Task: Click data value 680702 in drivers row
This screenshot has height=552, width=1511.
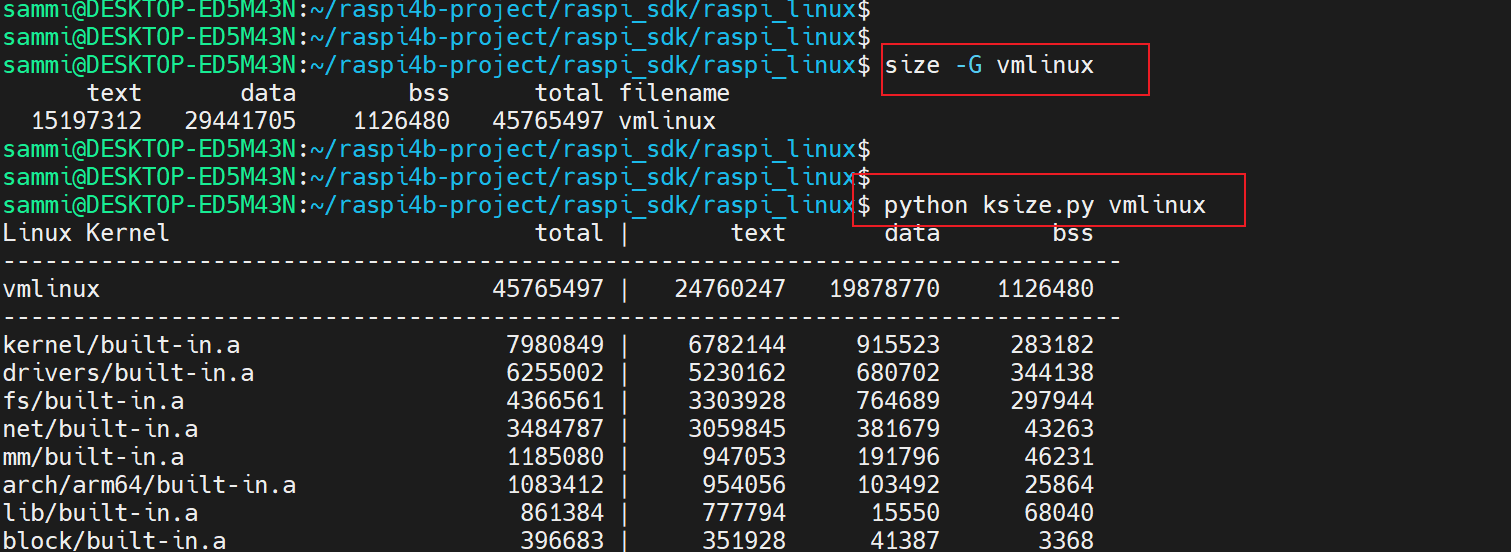Action: (898, 374)
